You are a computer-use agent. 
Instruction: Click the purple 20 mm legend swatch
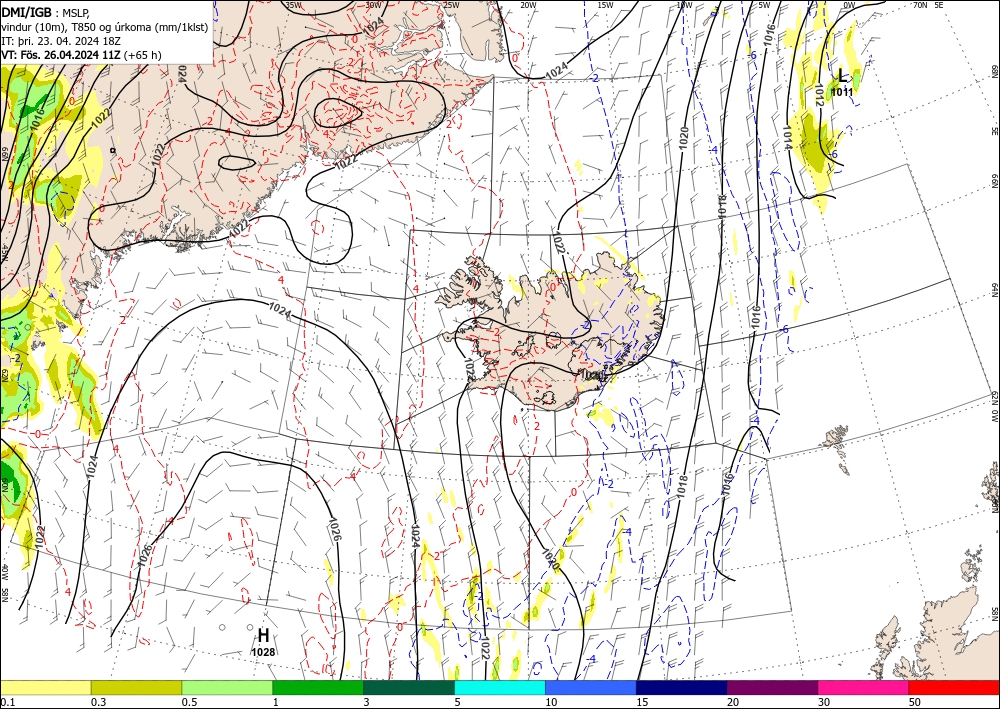click(x=772, y=687)
